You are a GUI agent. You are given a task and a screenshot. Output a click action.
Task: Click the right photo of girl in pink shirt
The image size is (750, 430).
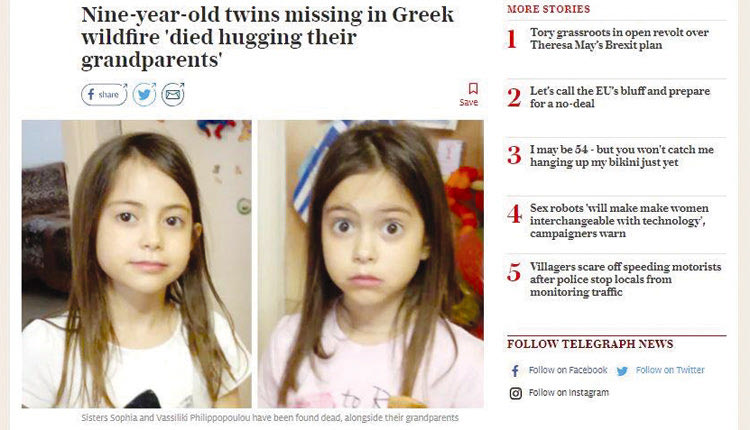pos(371,264)
